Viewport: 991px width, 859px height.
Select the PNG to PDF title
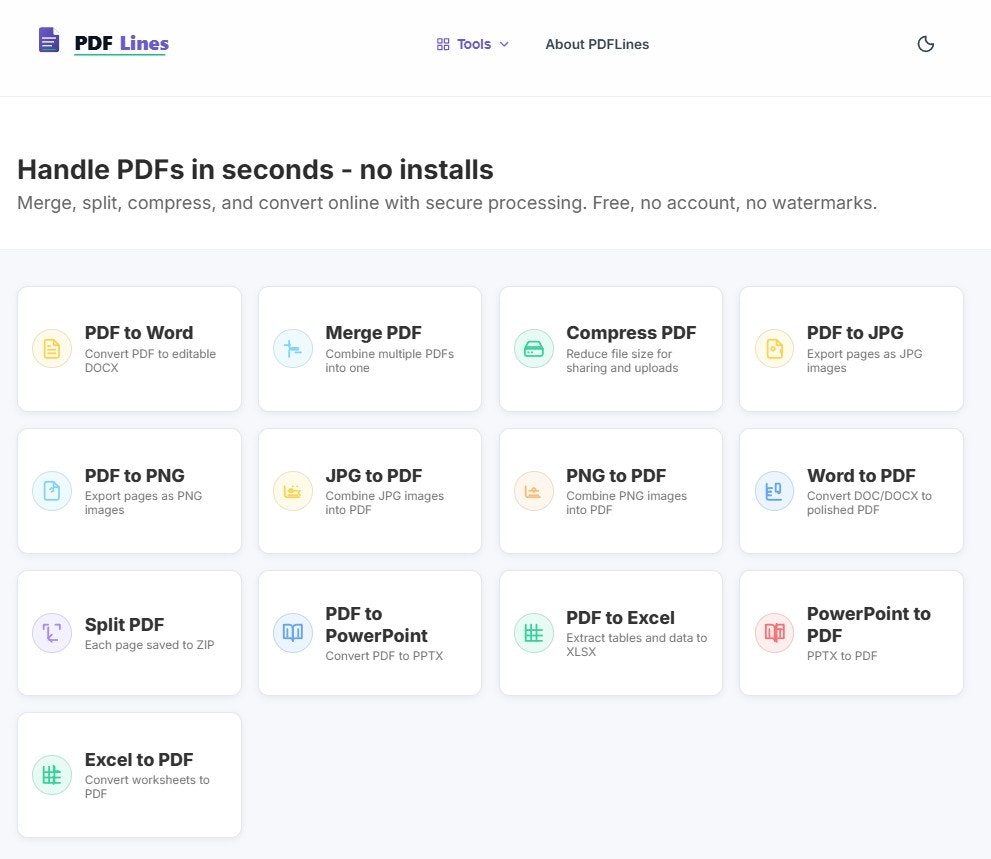tap(616, 475)
